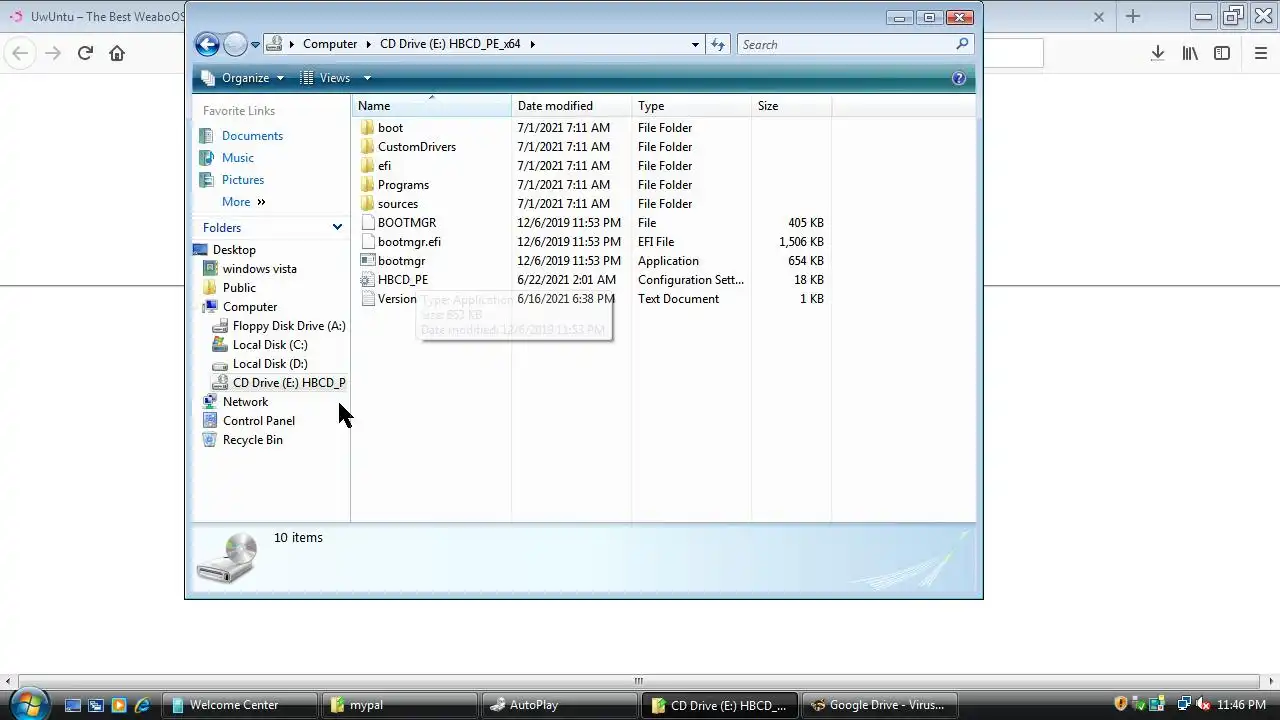Select Network in folder tree
1280x720 pixels.
(245, 402)
